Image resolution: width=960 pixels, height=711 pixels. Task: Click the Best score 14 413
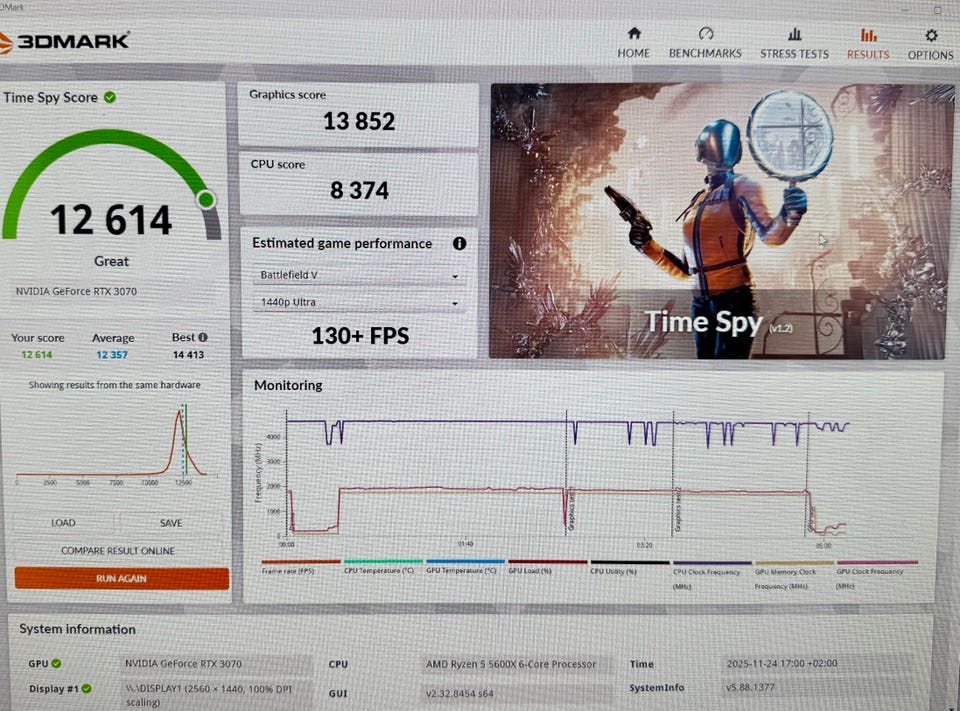188,355
